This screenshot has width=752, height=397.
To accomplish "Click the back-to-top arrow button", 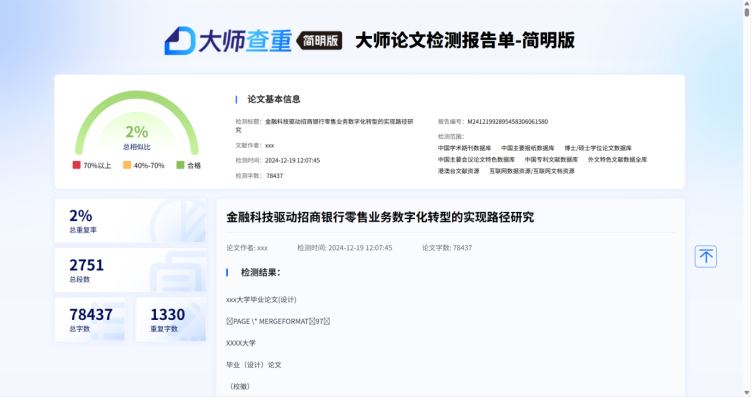I will point(705,257).
